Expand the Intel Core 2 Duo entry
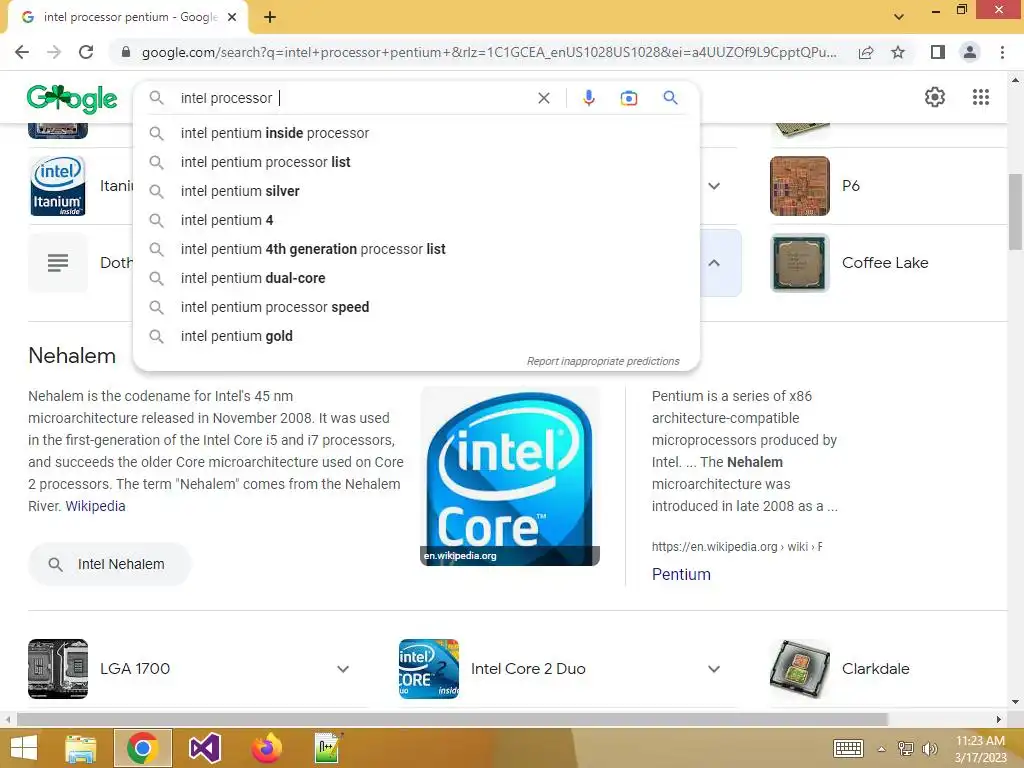This screenshot has width=1024, height=768. click(x=714, y=669)
